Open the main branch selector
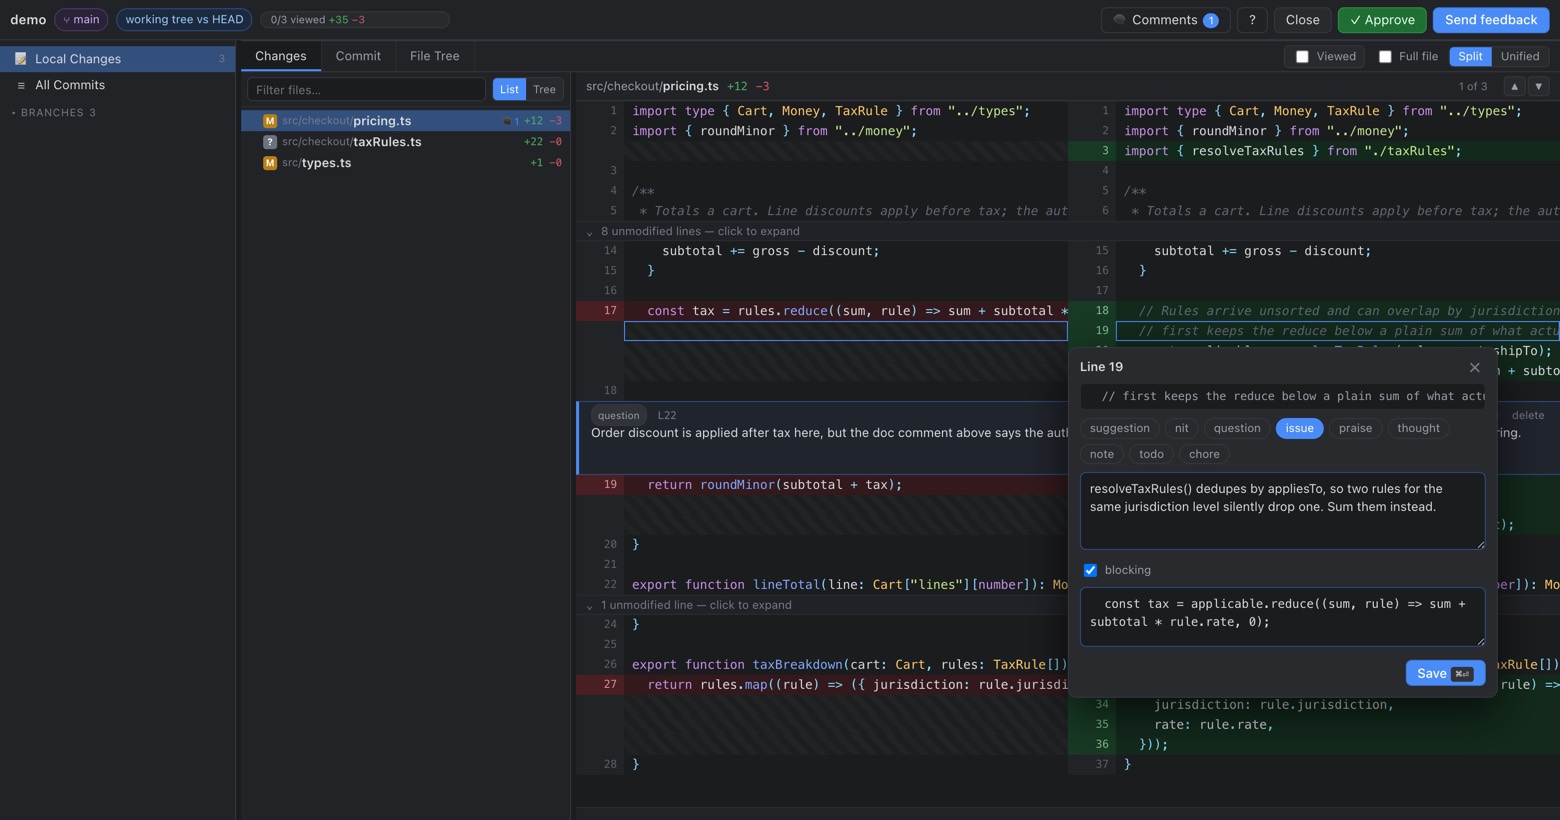 (81, 20)
